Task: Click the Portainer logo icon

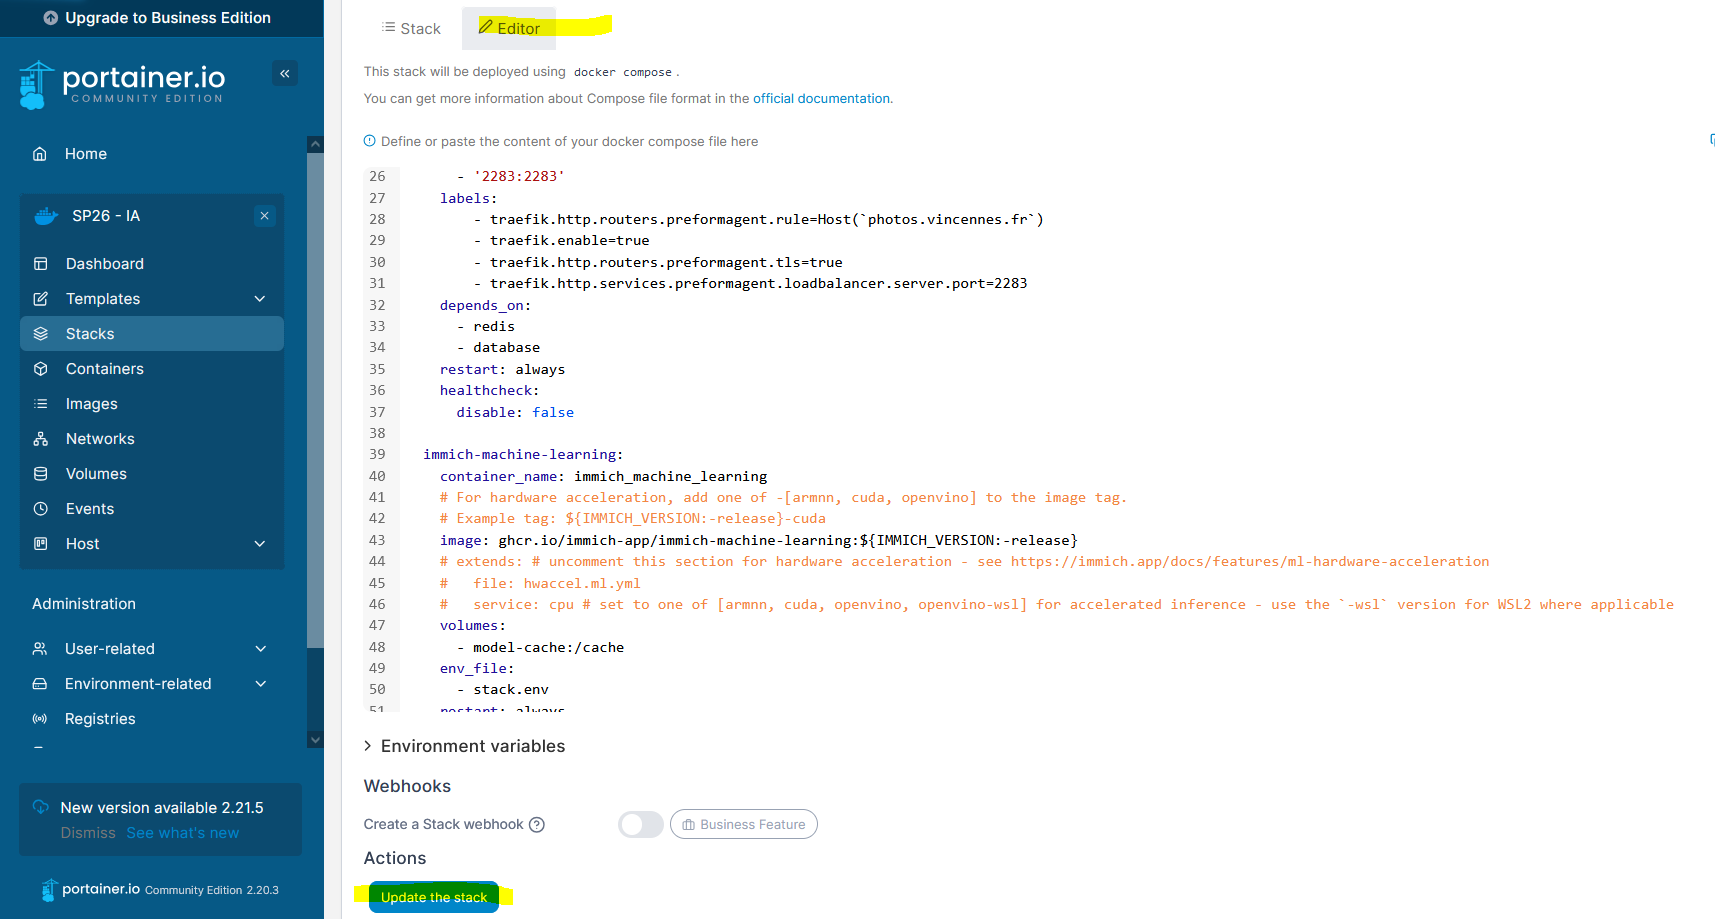Action: [36, 85]
